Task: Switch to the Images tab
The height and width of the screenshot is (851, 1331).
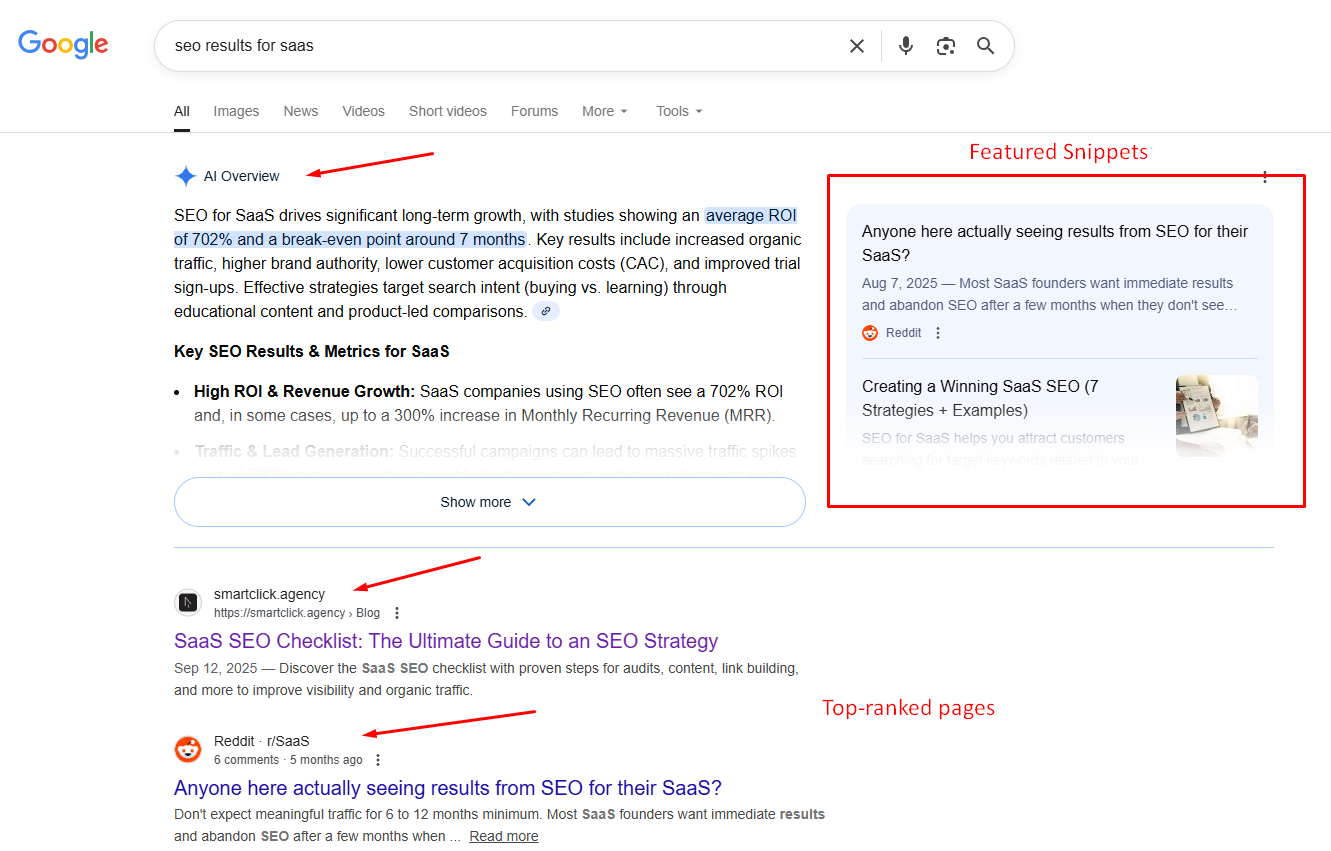Action: pyautogui.click(x=236, y=111)
